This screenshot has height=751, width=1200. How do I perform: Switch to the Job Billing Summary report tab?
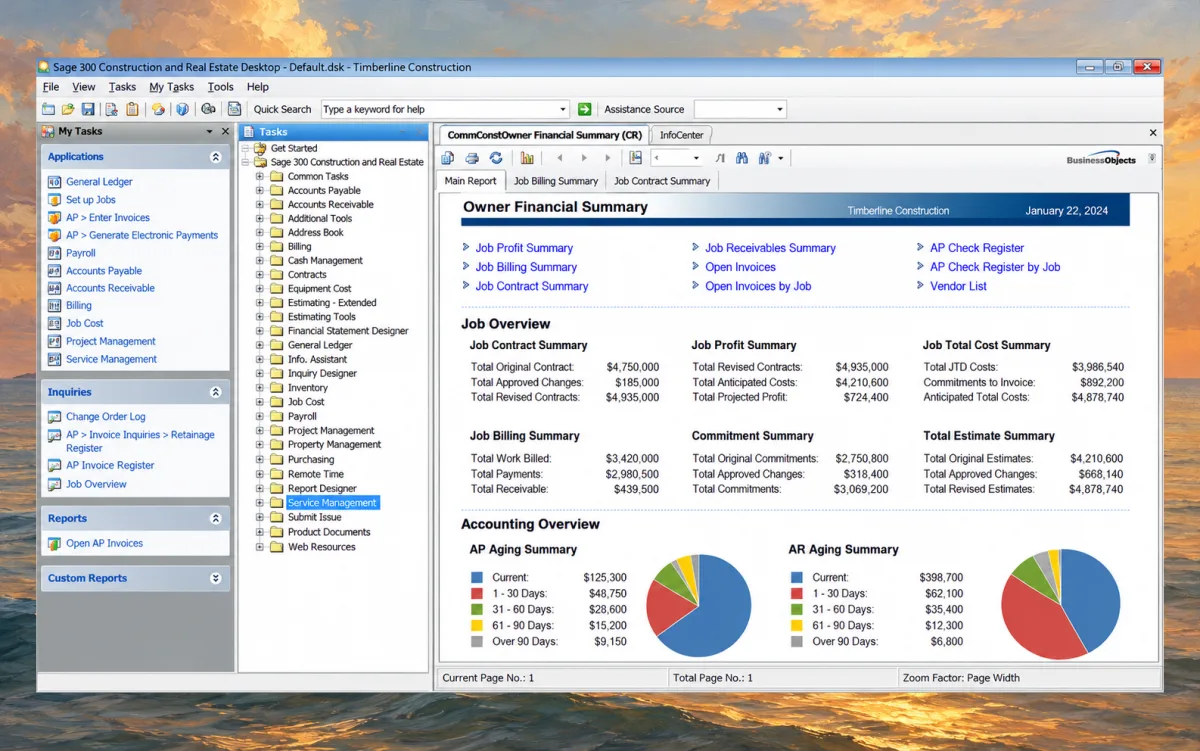[556, 181]
